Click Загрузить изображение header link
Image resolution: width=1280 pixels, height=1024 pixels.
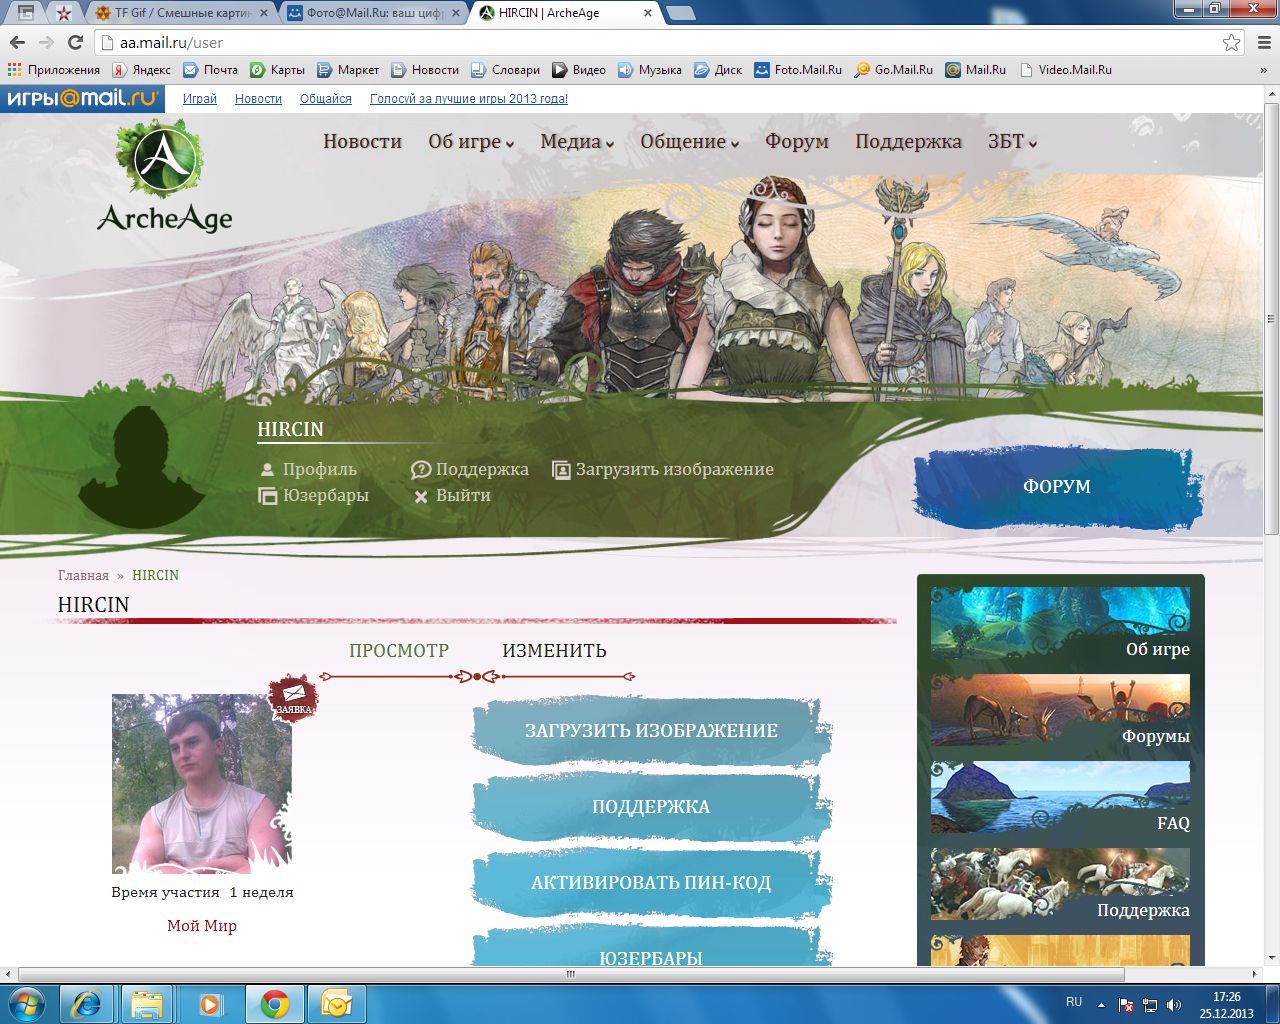pyautogui.click(x=663, y=470)
